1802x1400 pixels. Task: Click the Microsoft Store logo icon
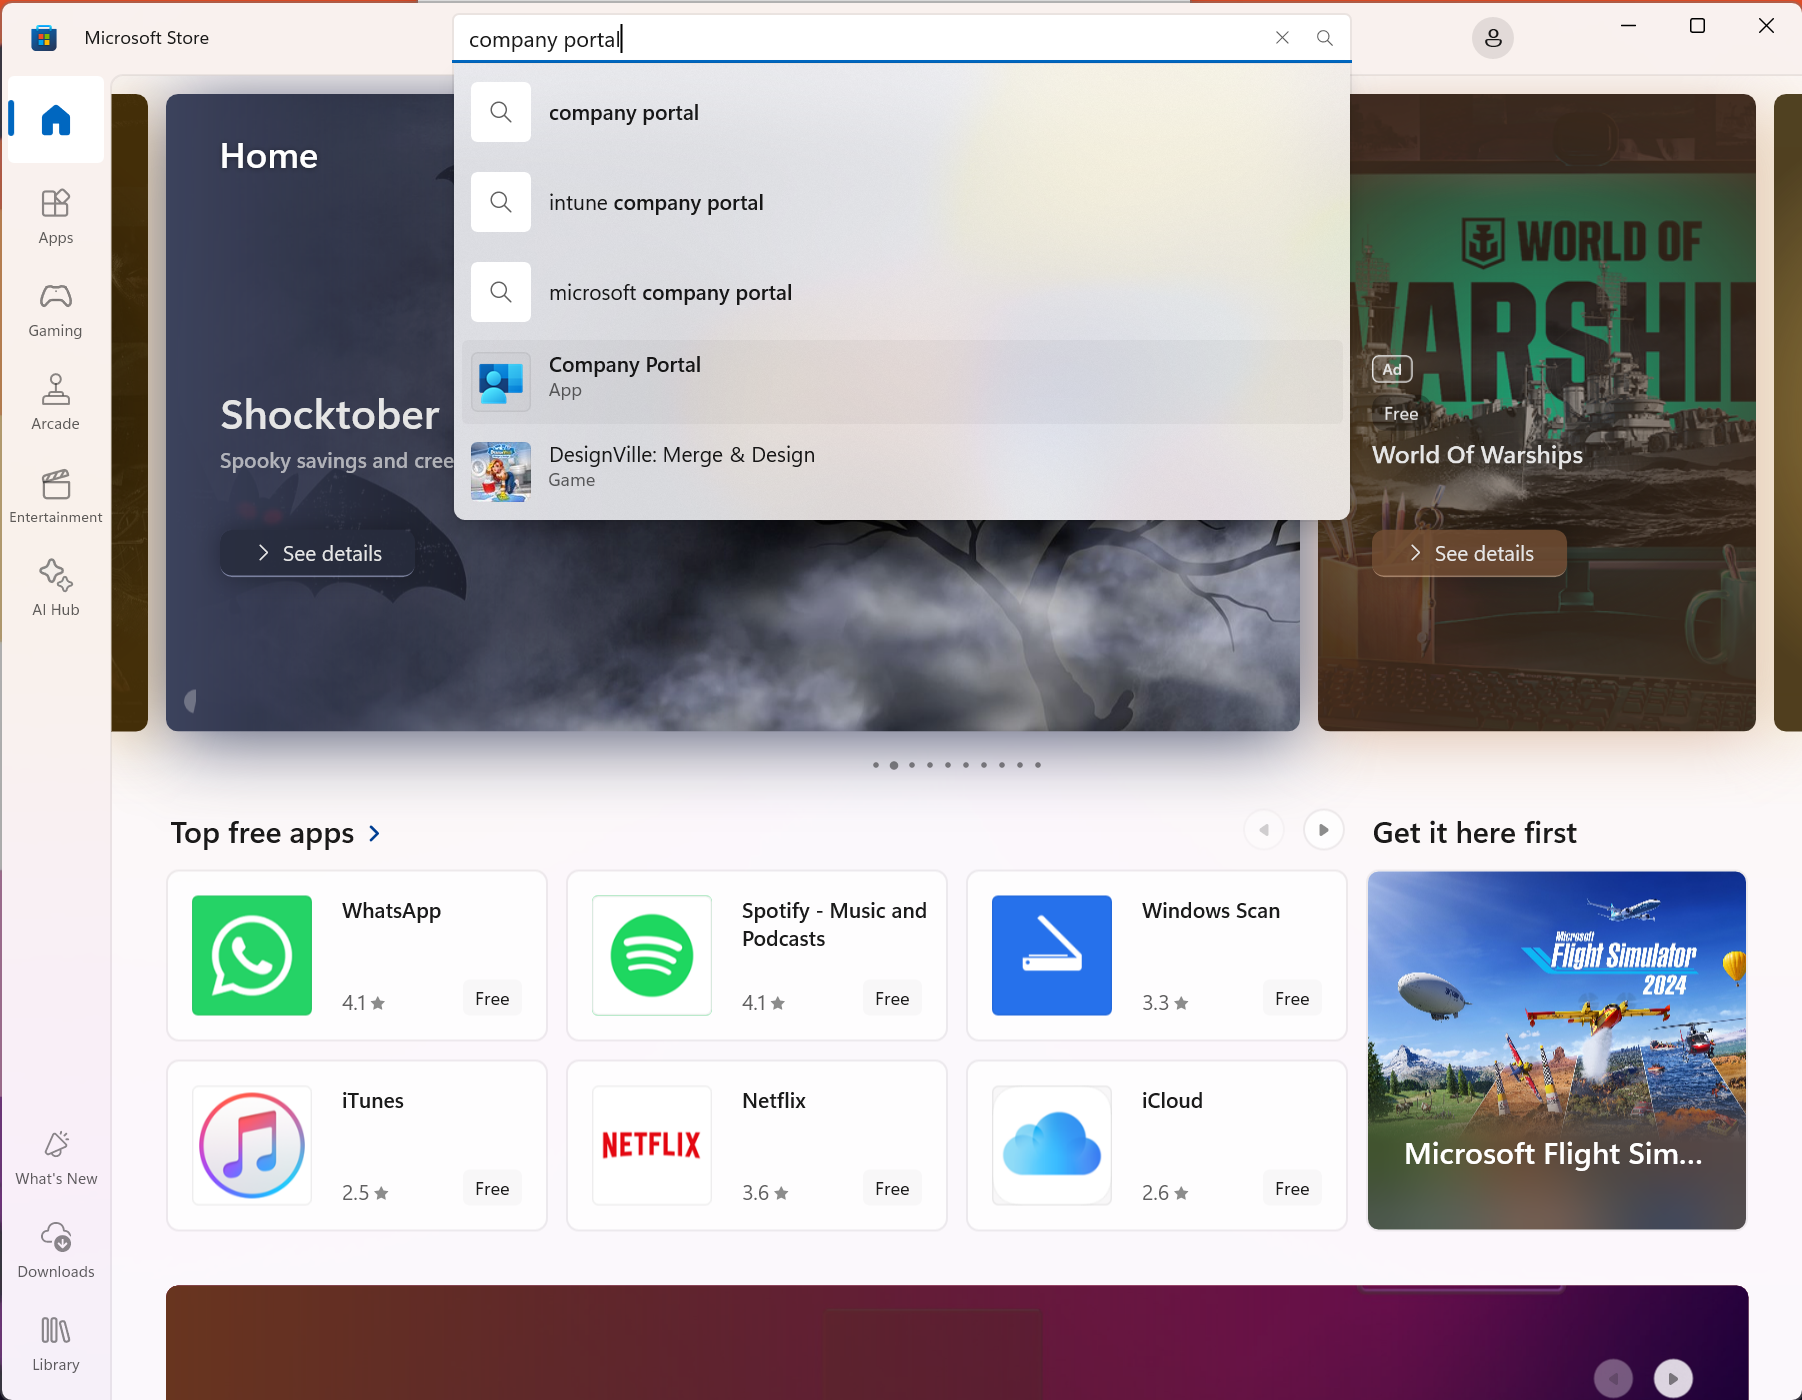click(x=44, y=38)
